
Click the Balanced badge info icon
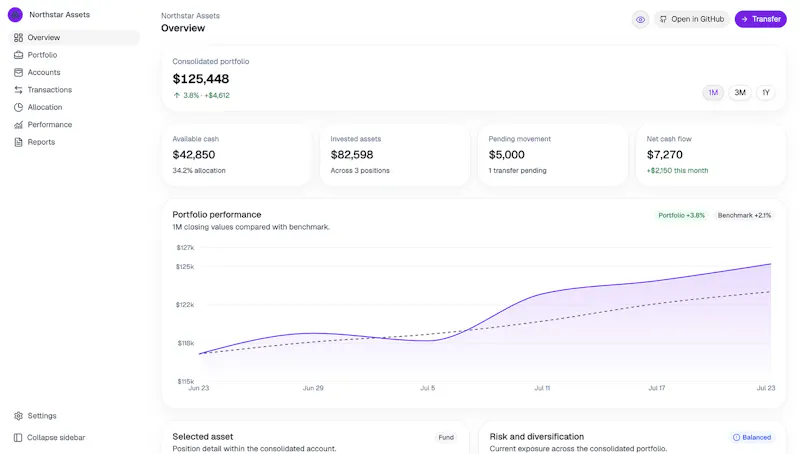coord(736,437)
